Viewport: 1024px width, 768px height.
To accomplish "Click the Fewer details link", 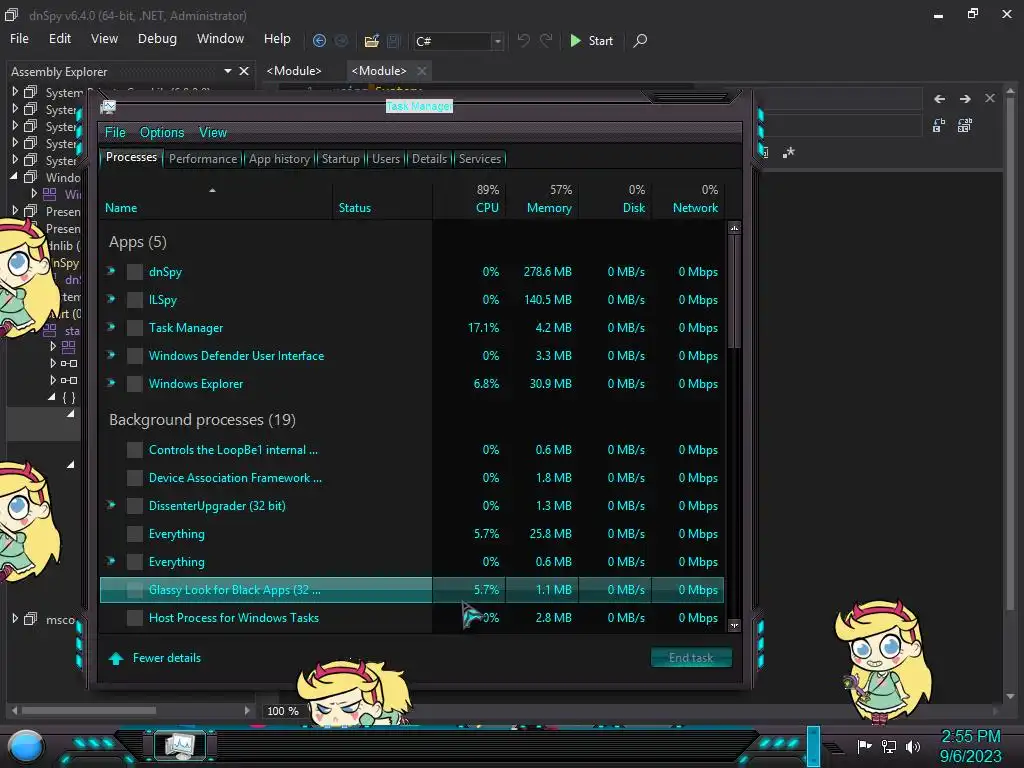I will click(x=167, y=658).
